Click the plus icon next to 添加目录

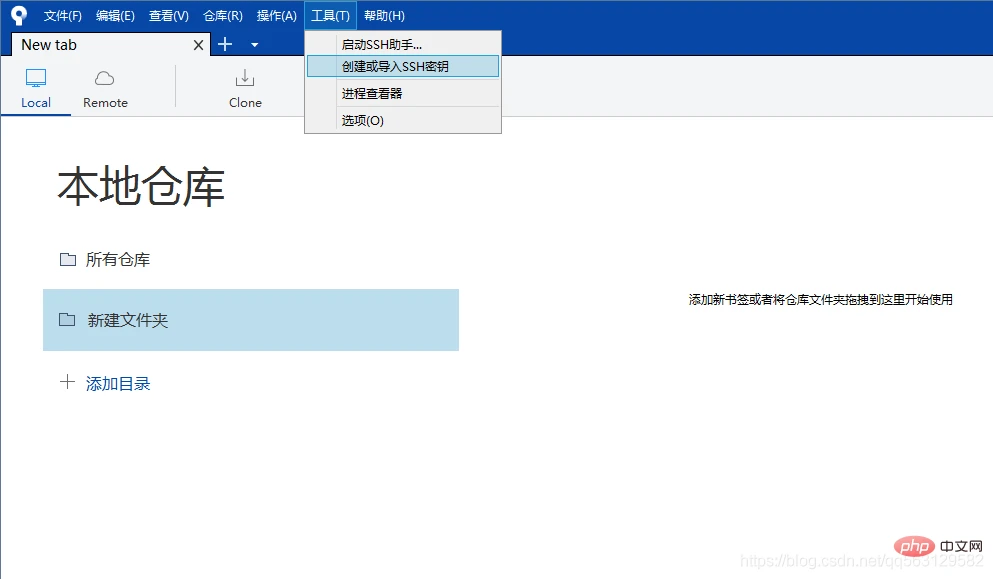click(66, 382)
